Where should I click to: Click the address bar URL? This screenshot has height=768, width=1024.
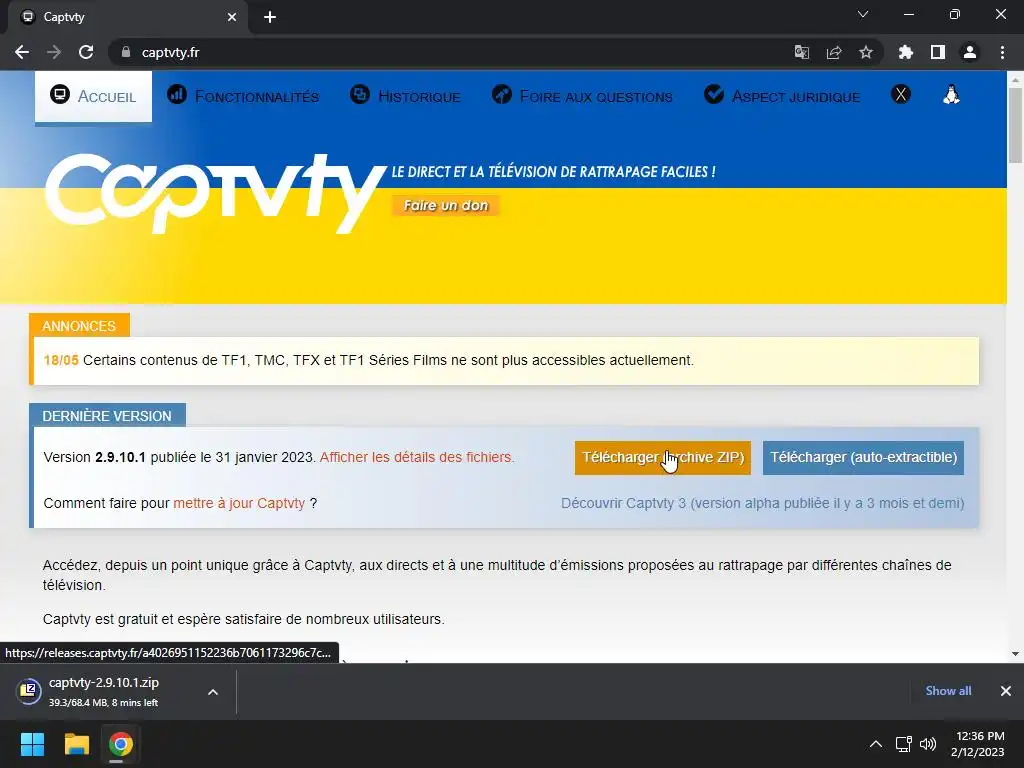(x=170, y=52)
